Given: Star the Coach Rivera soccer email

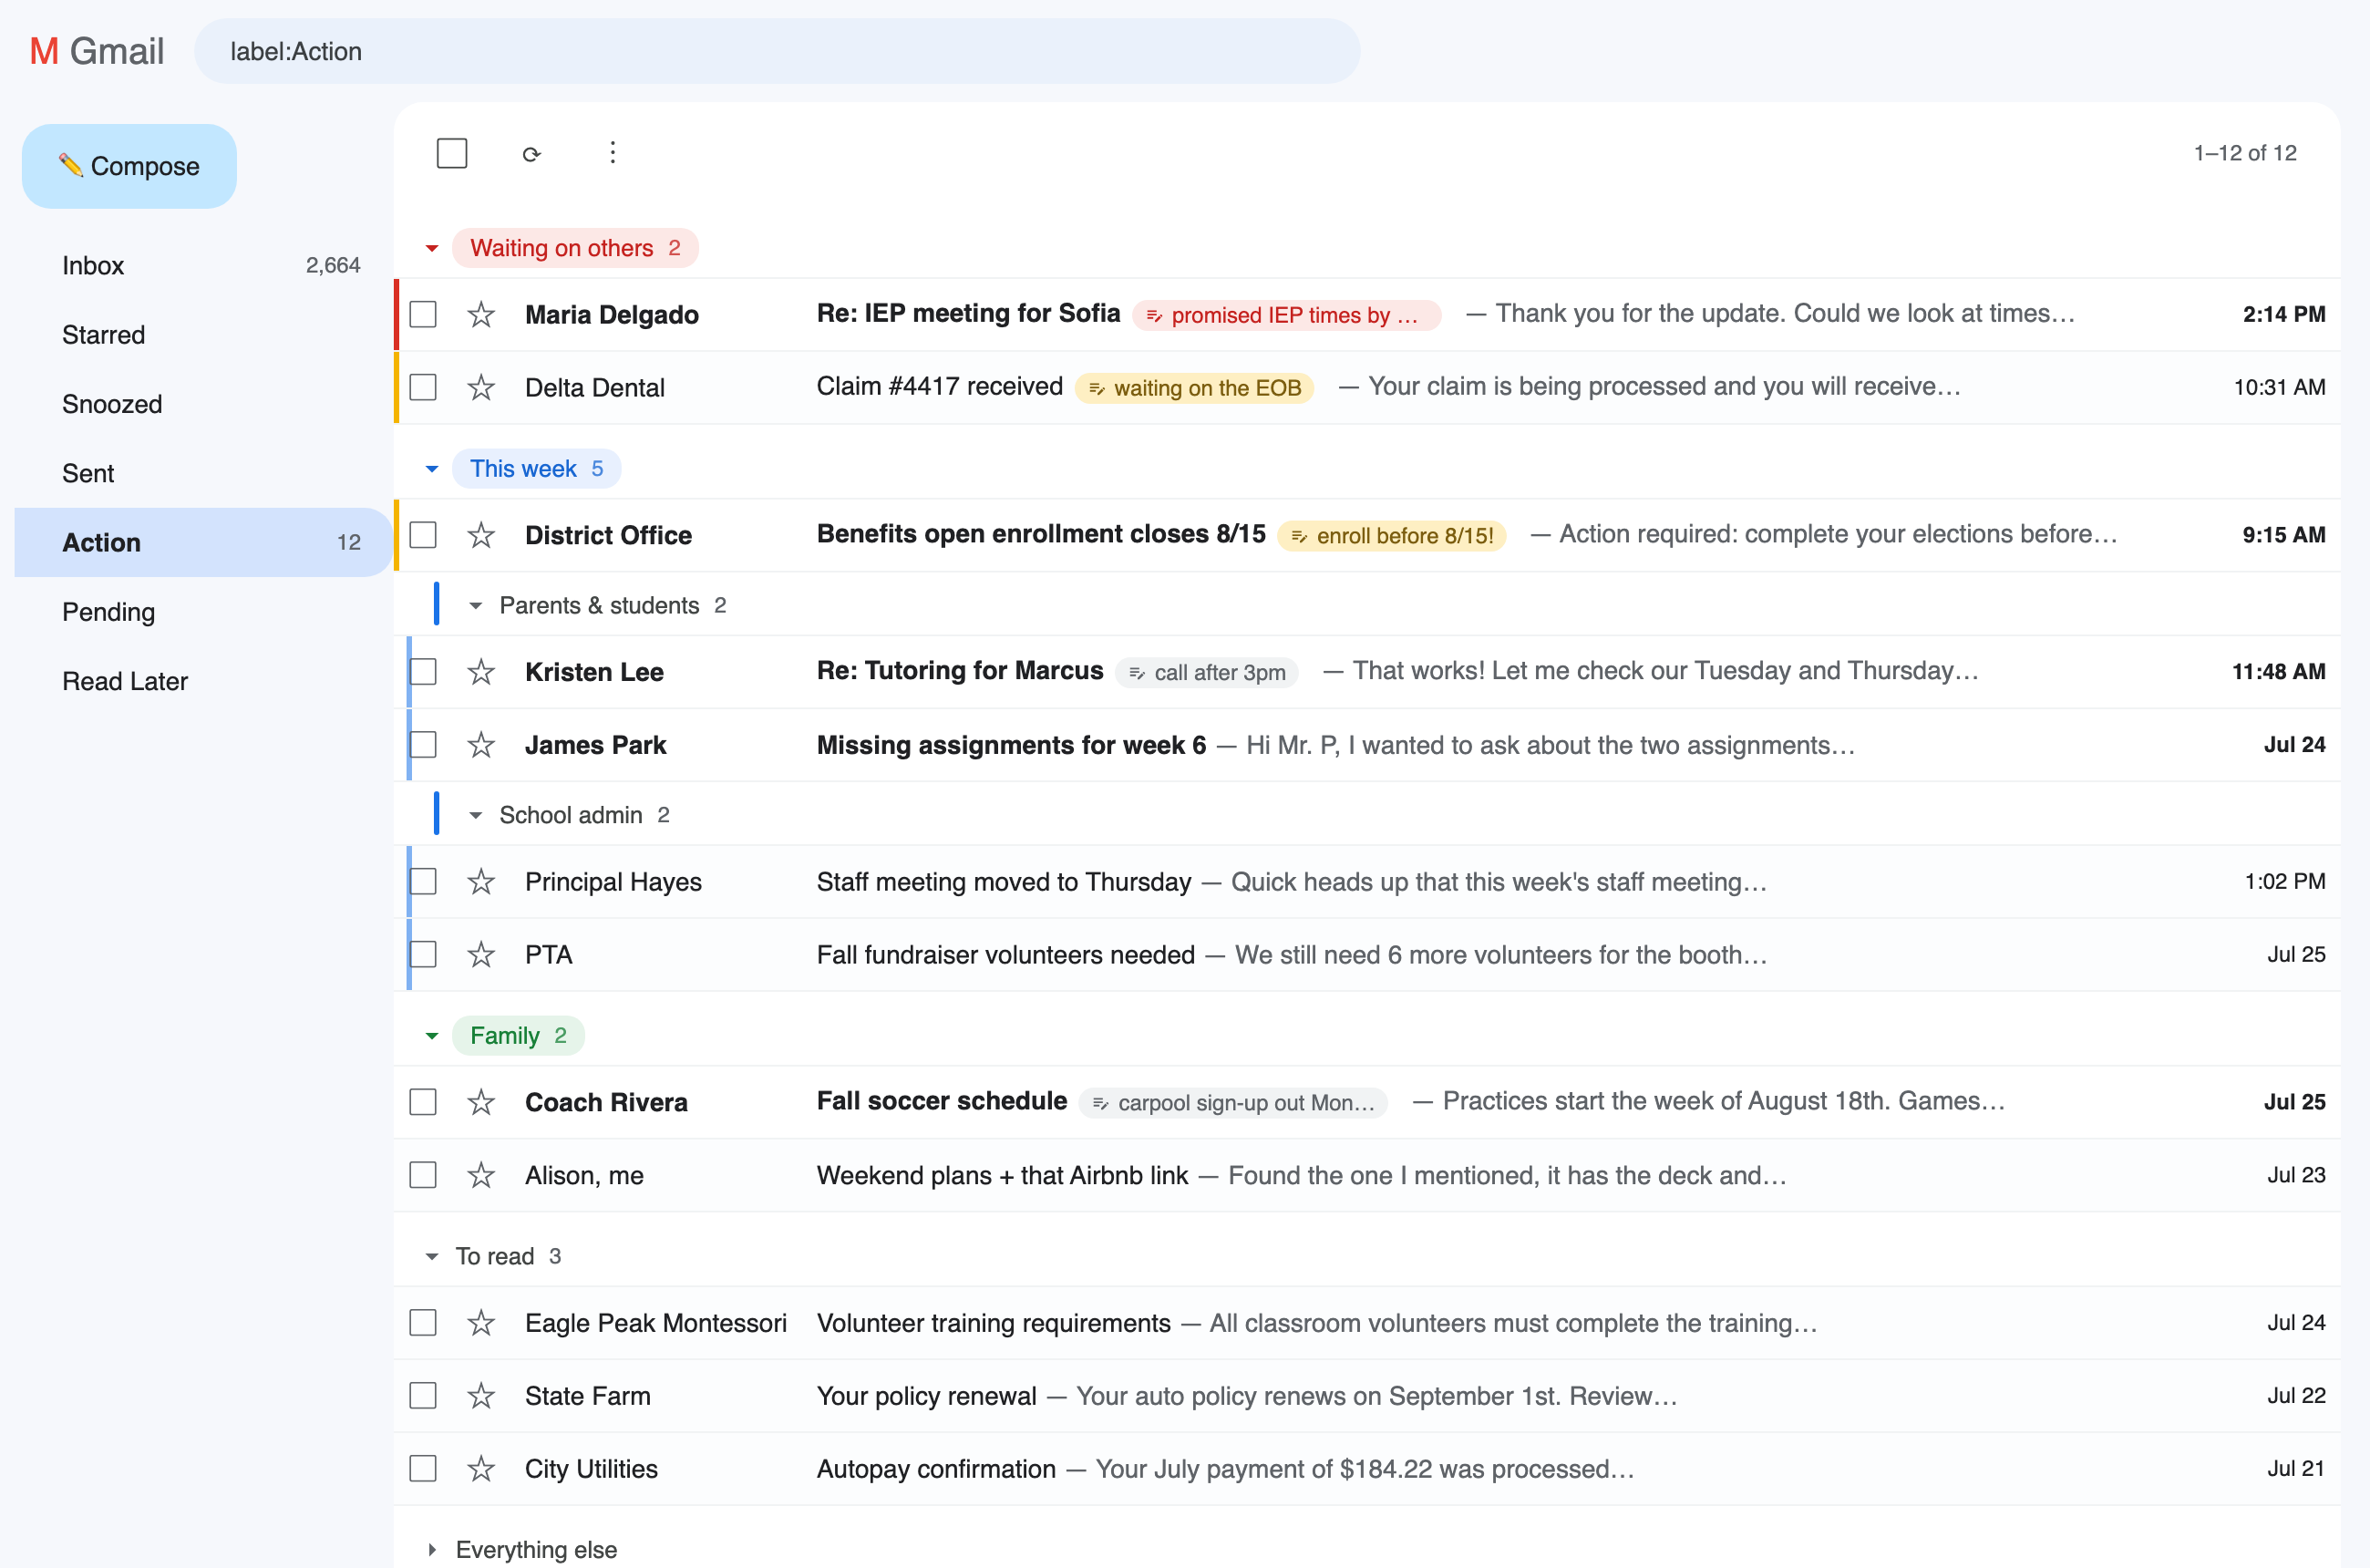Looking at the screenshot, I should coord(481,1102).
